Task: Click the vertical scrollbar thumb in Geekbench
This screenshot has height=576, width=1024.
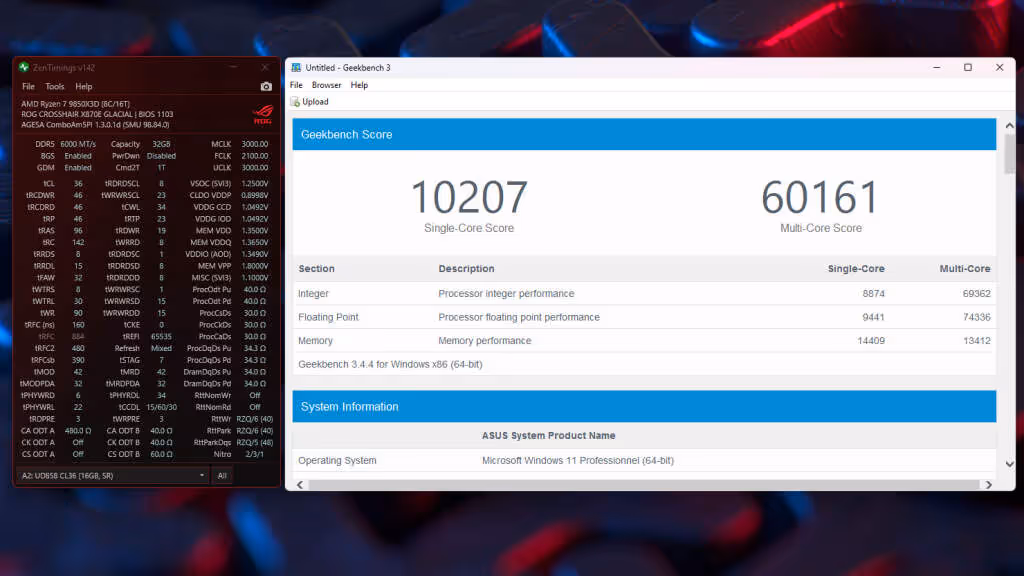Action: click(1010, 154)
